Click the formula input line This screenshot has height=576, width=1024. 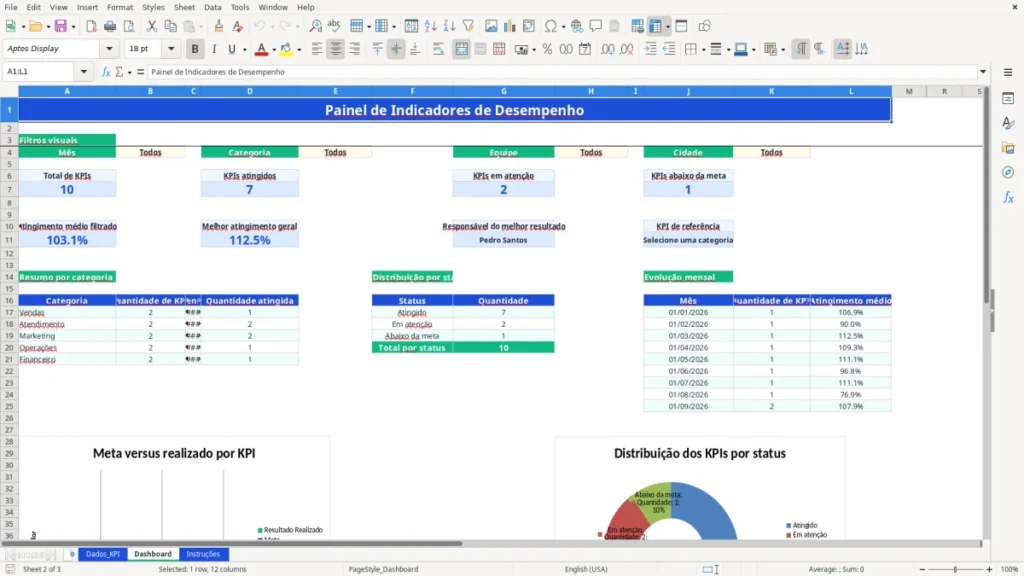pyautogui.click(x=562, y=72)
